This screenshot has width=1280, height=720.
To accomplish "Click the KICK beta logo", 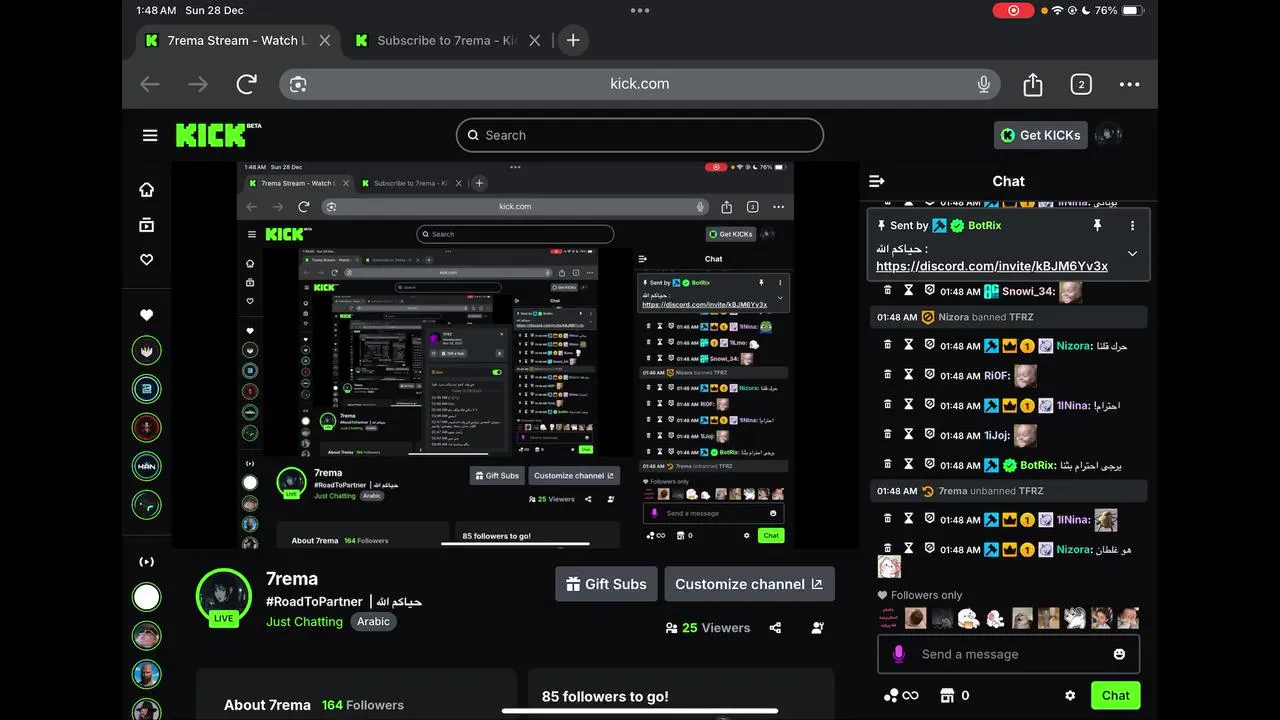I will point(218,135).
